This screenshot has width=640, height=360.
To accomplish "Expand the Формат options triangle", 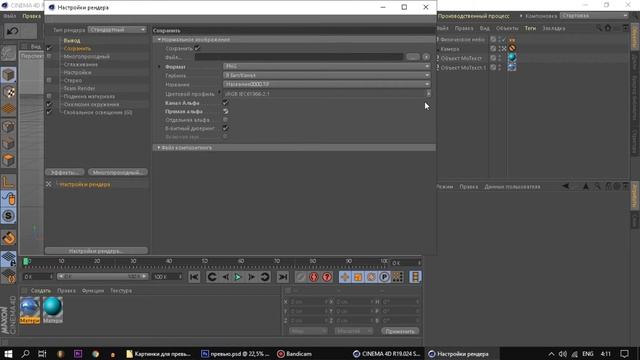I will (160, 67).
